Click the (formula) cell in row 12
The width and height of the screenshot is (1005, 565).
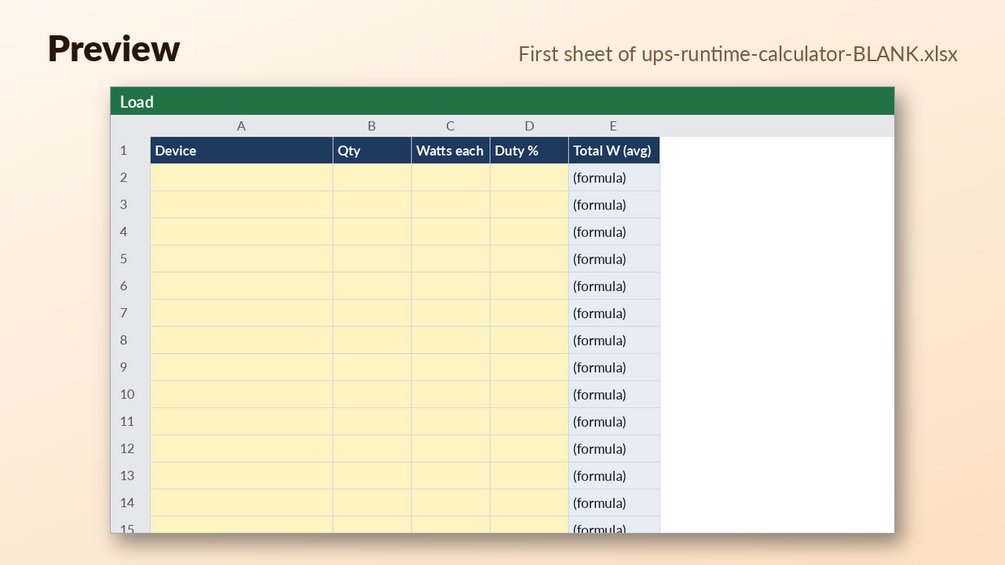pyautogui.click(x=614, y=448)
